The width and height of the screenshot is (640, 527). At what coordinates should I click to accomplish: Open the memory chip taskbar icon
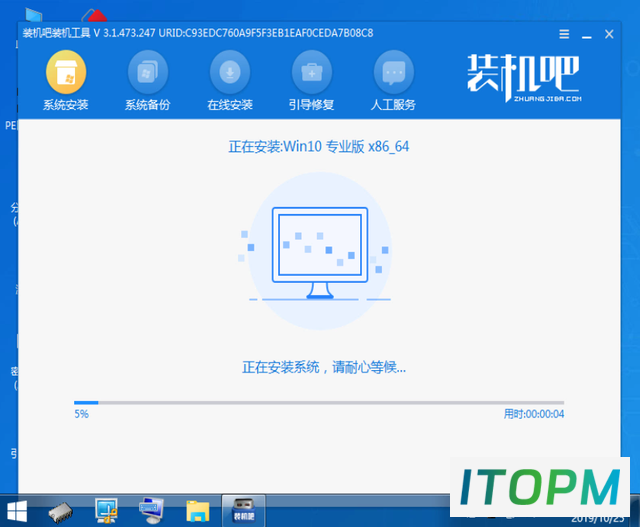(60, 512)
